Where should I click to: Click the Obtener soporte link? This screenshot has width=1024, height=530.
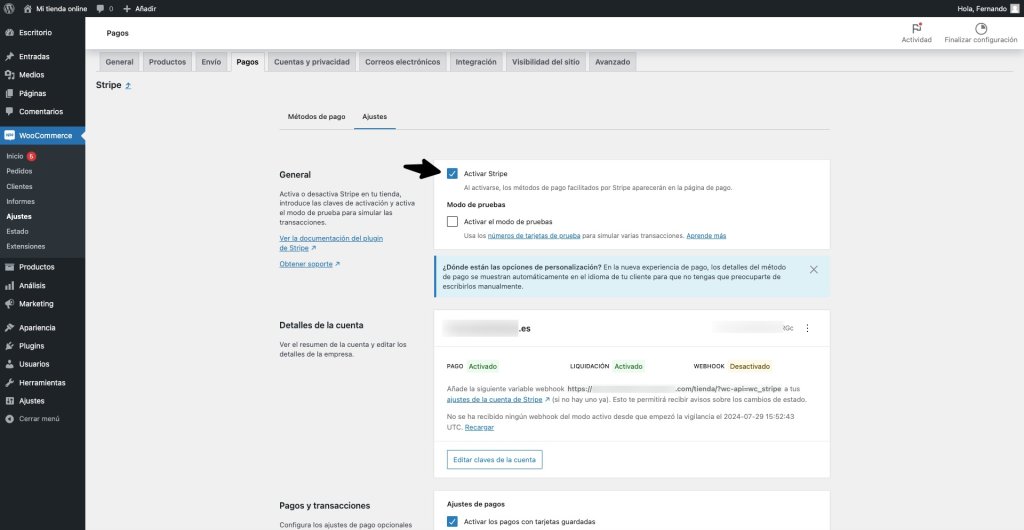[x=310, y=264]
